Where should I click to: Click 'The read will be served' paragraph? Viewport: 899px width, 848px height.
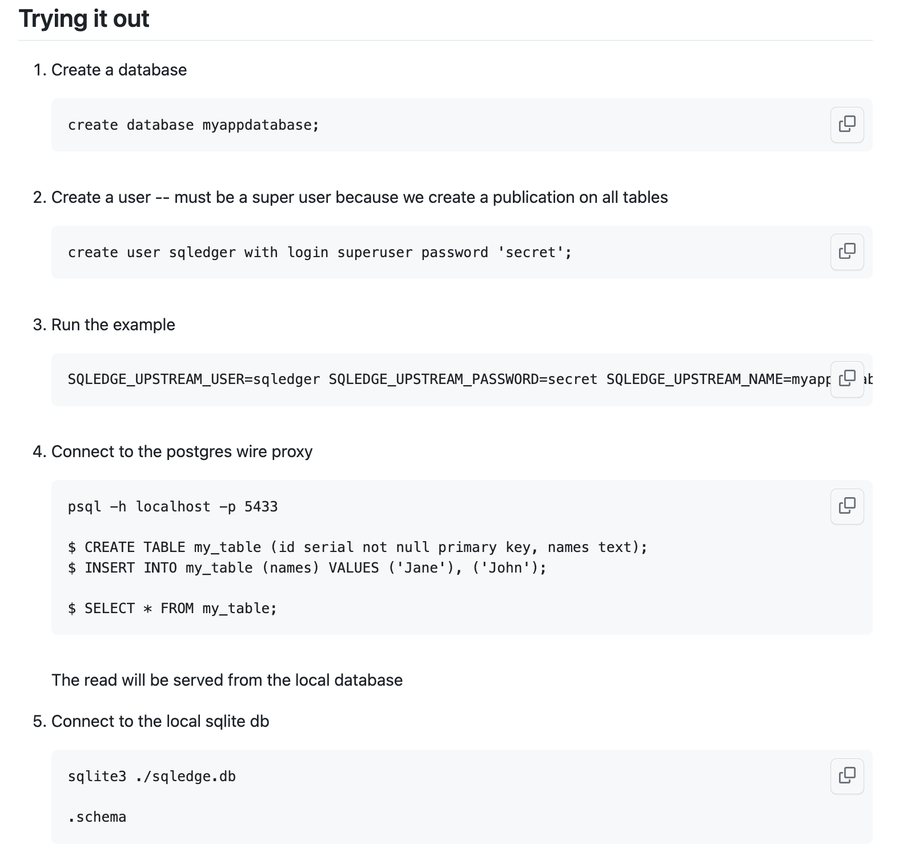click(x=227, y=680)
